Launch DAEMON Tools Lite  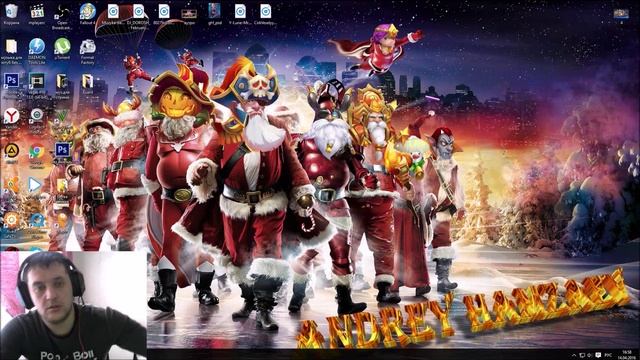coord(37,51)
